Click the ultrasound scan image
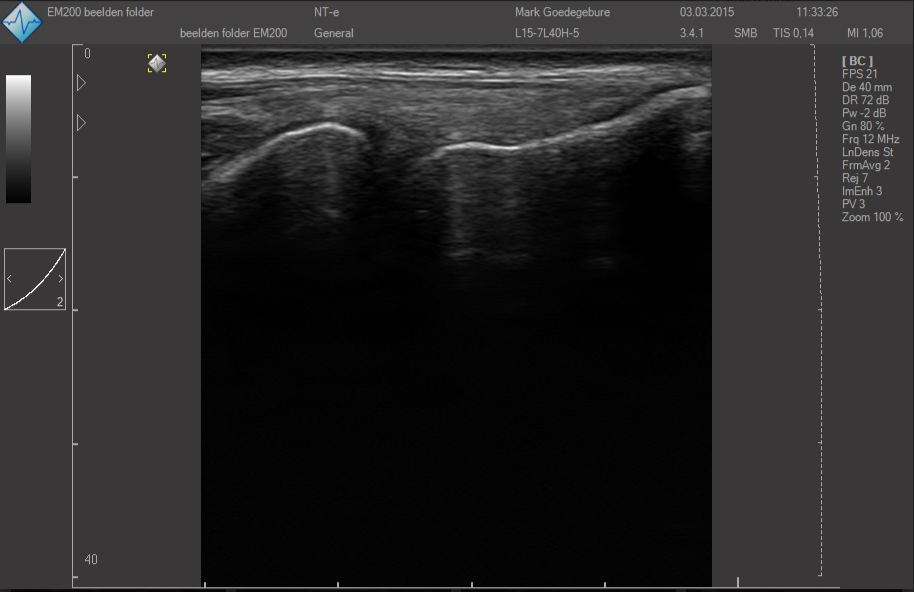The width and height of the screenshot is (914, 592). point(456,318)
